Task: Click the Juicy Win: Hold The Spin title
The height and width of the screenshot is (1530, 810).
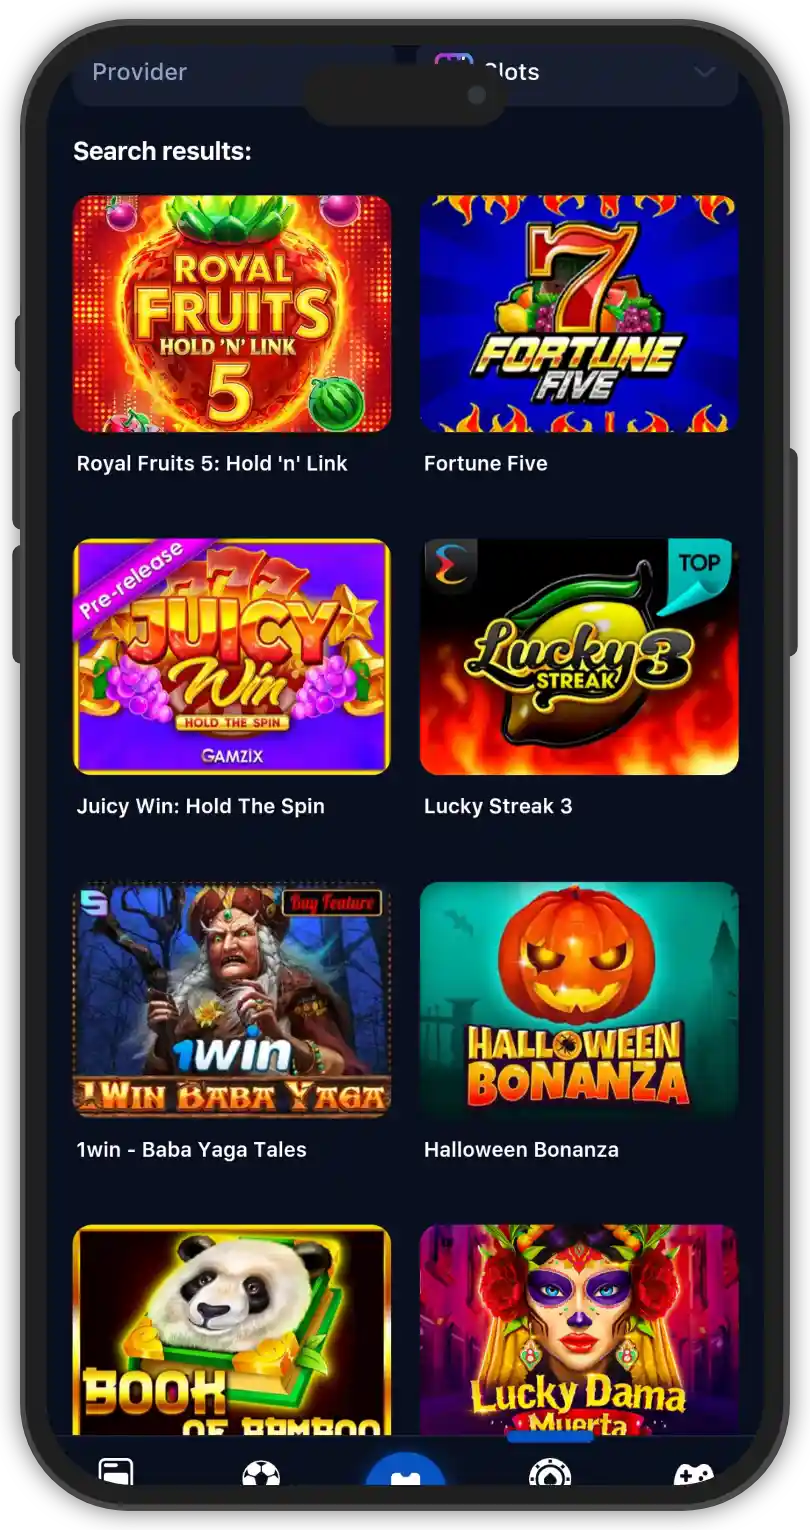Action: [x=201, y=807]
